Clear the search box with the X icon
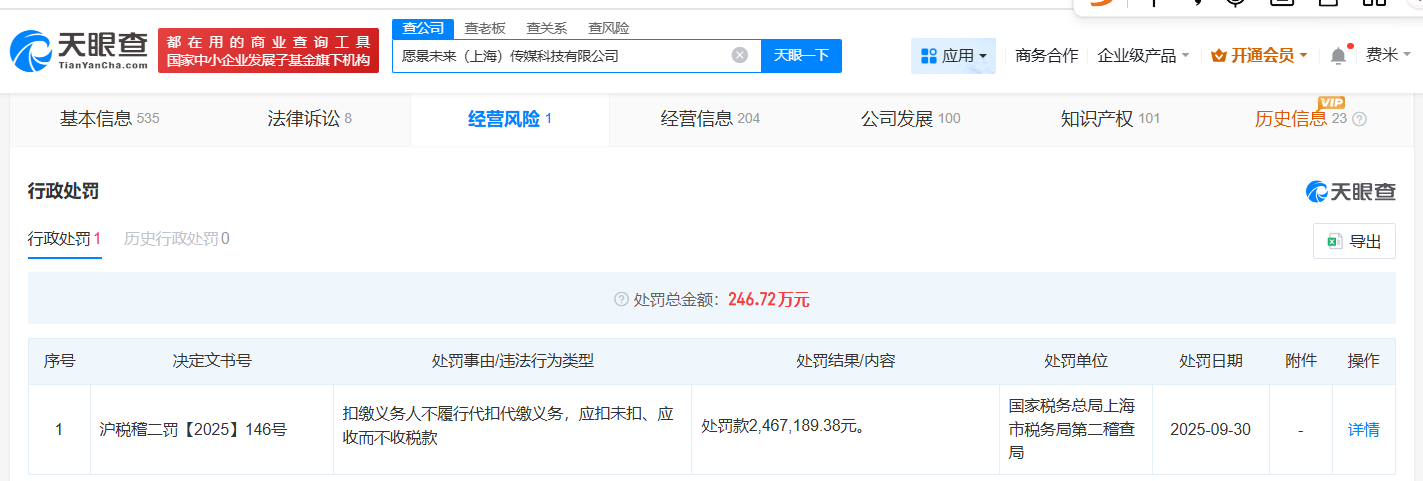 pos(739,56)
